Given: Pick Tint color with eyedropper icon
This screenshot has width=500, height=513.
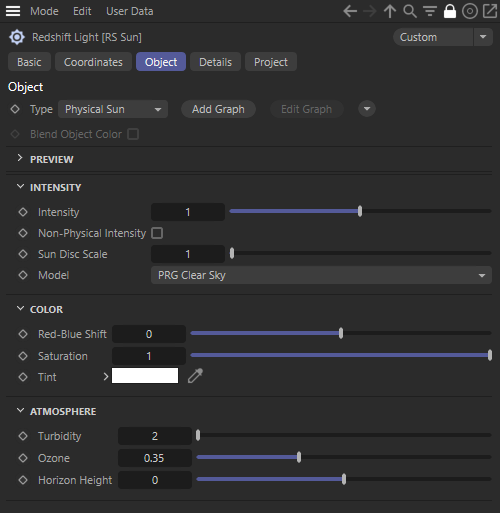Looking at the screenshot, I should click(195, 376).
